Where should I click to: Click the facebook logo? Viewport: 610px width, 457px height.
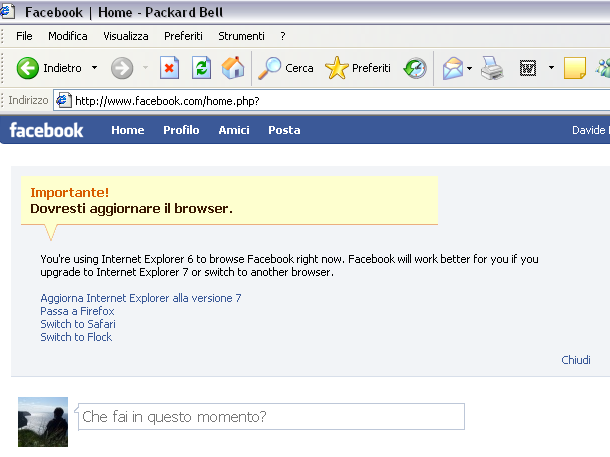coord(46,130)
